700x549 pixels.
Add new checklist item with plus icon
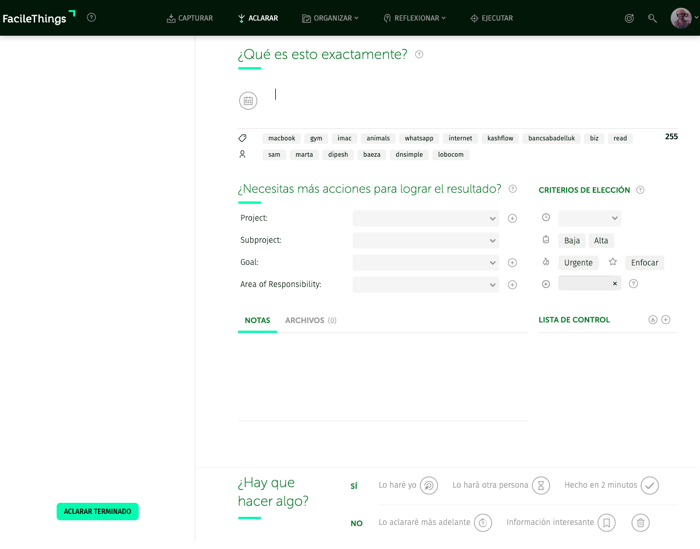click(666, 320)
